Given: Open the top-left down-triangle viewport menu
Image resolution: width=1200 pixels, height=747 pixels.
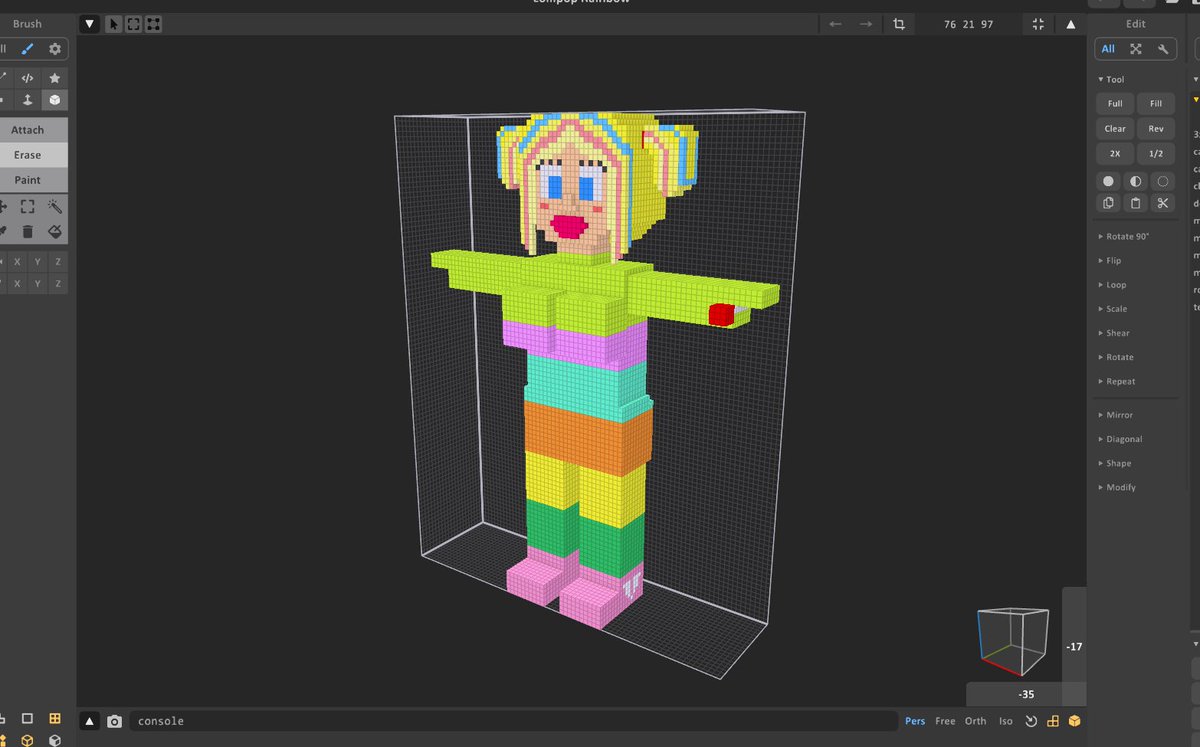Looking at the screenshot, I should pos(90,24).
